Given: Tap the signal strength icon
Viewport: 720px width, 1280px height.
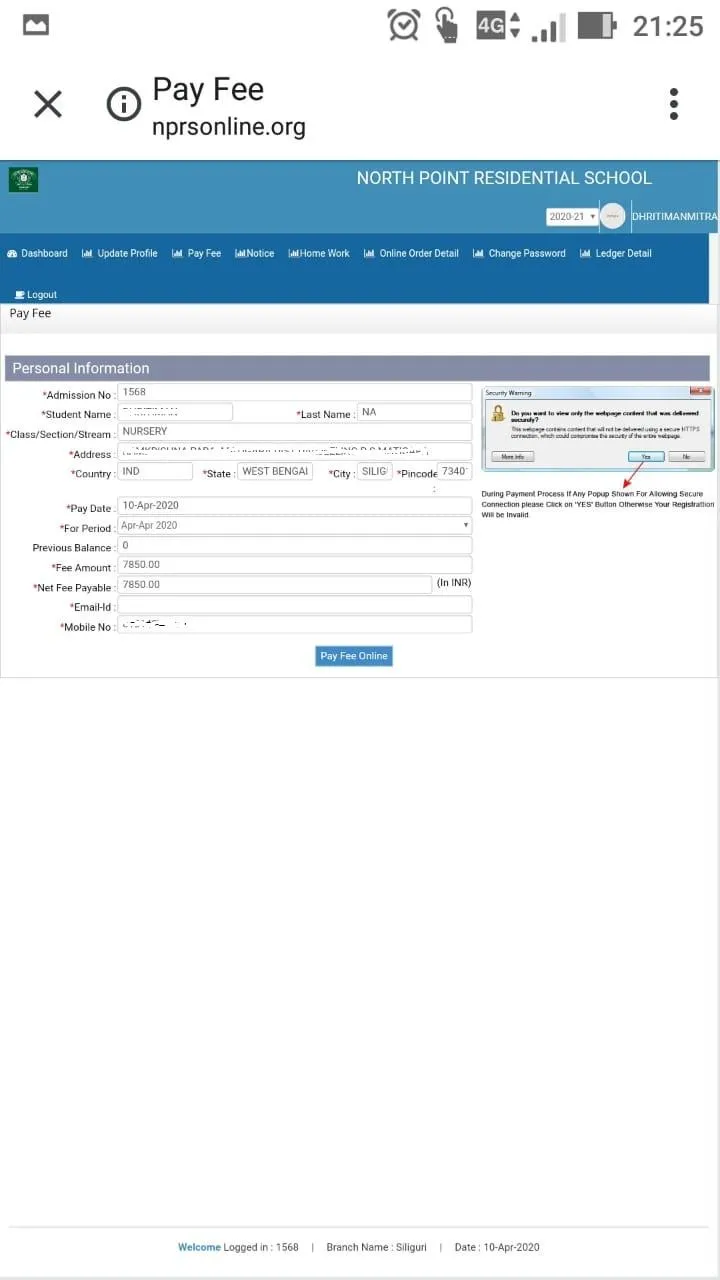Looking at the screenshot, I should pos(549,27).
